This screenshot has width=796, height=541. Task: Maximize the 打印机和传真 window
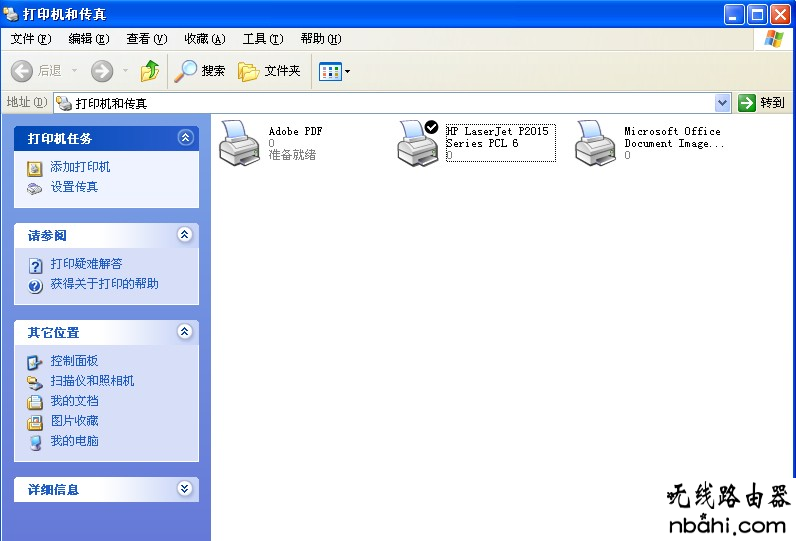[x=757, y=15]
